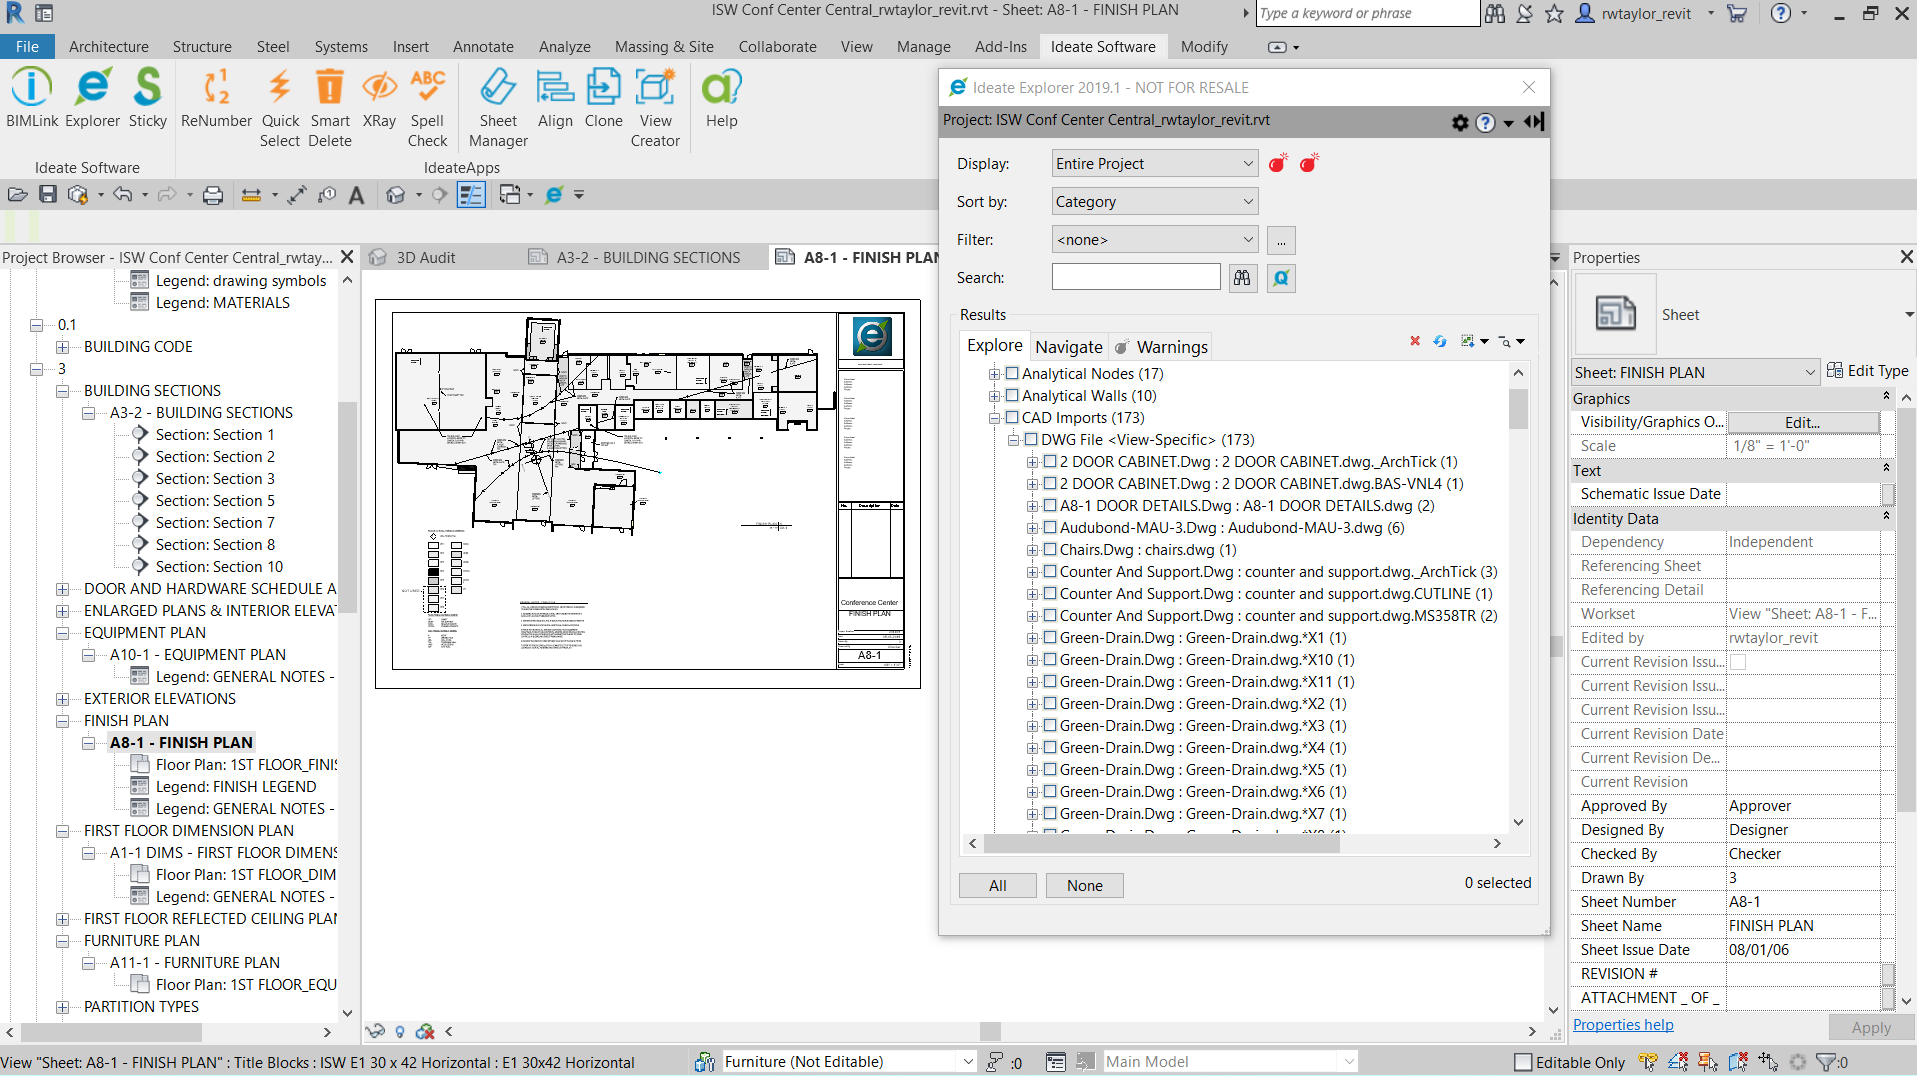The height and width of the screenshot is (1076, 1917).
Task: Open the Collaborate ribbon tab
Action: point(777,46)
